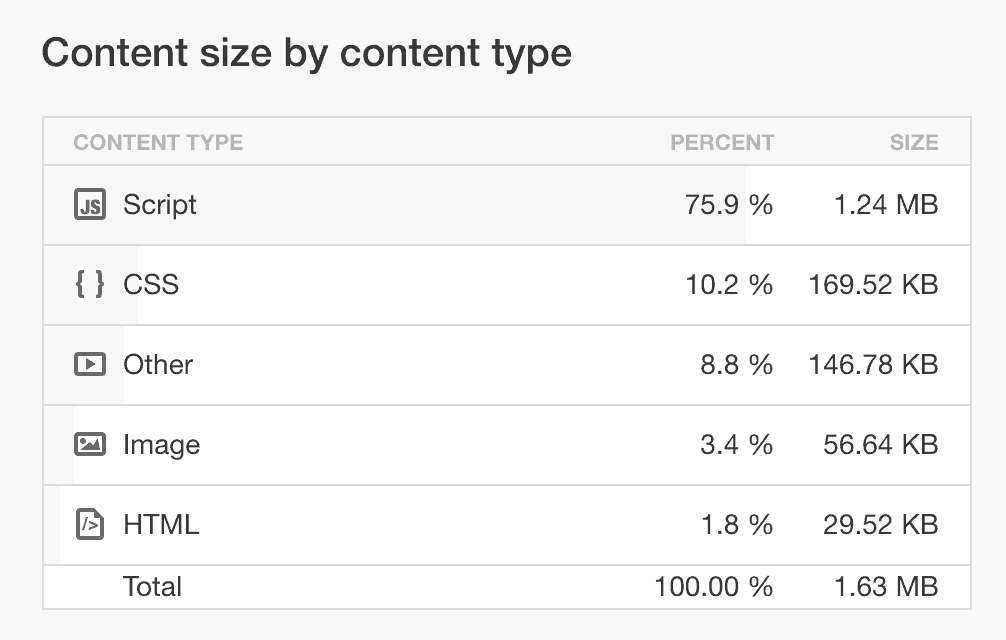
Task: Click the 169.52 KB CSS size
Action: tap(873, 285)
